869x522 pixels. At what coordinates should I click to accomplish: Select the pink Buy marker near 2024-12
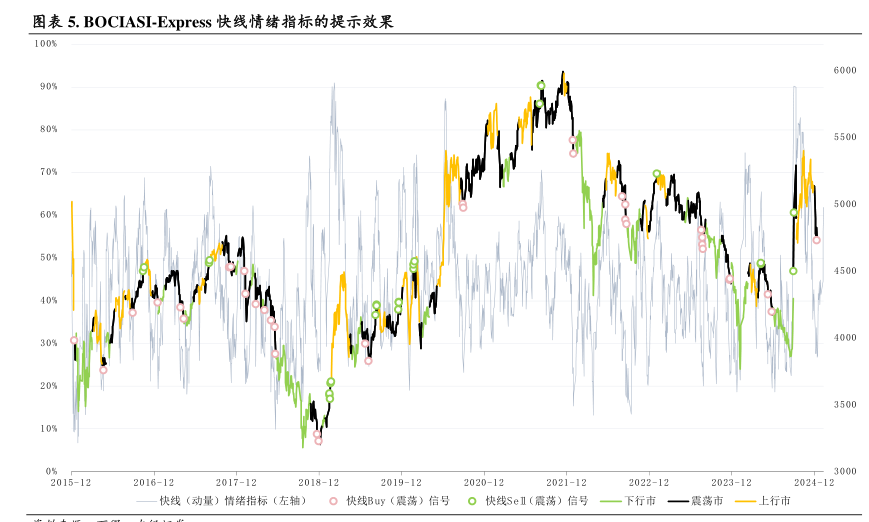(x=817, y=240)
